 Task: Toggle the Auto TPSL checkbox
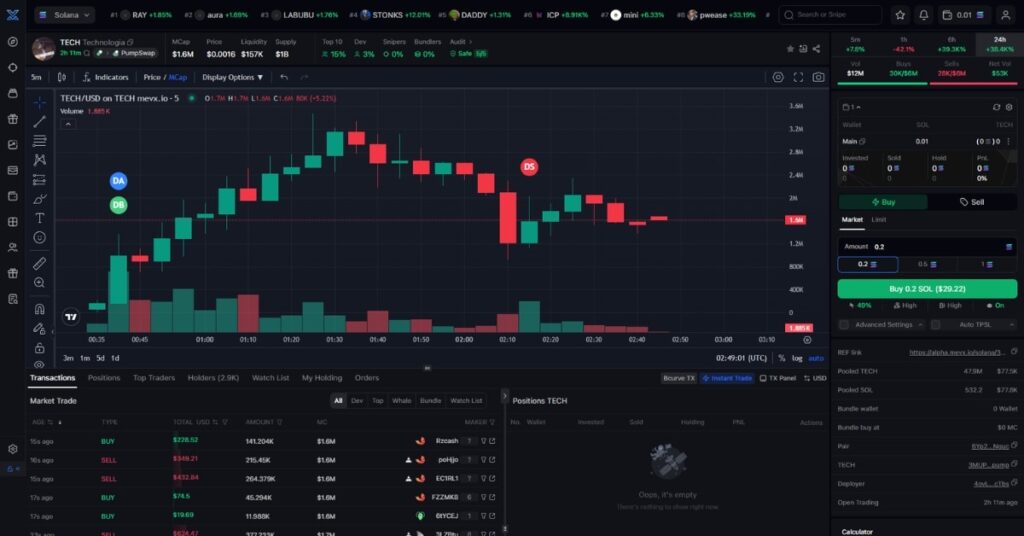935,324
